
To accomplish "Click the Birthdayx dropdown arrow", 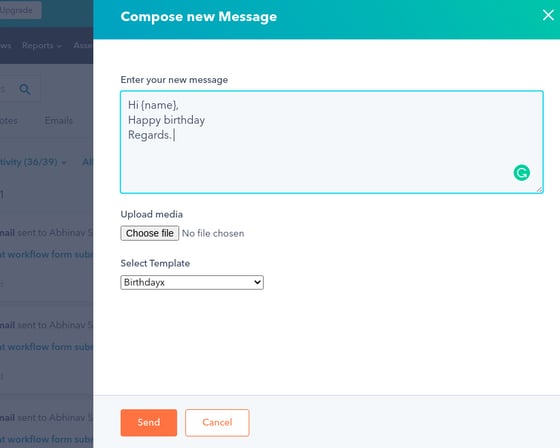I will click(257, 282).
